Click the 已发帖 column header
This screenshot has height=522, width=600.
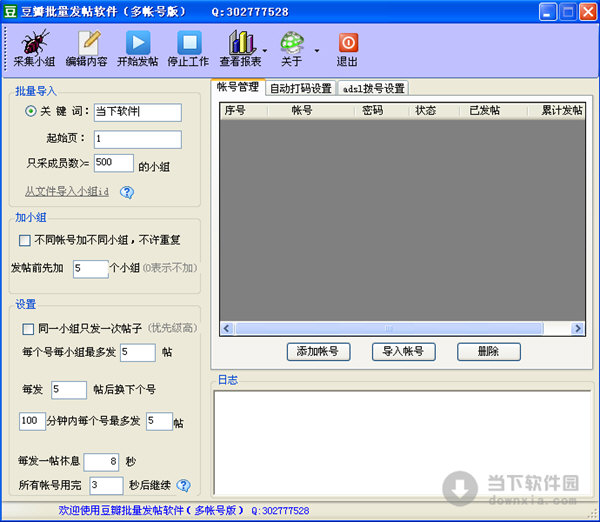(493, 111)
